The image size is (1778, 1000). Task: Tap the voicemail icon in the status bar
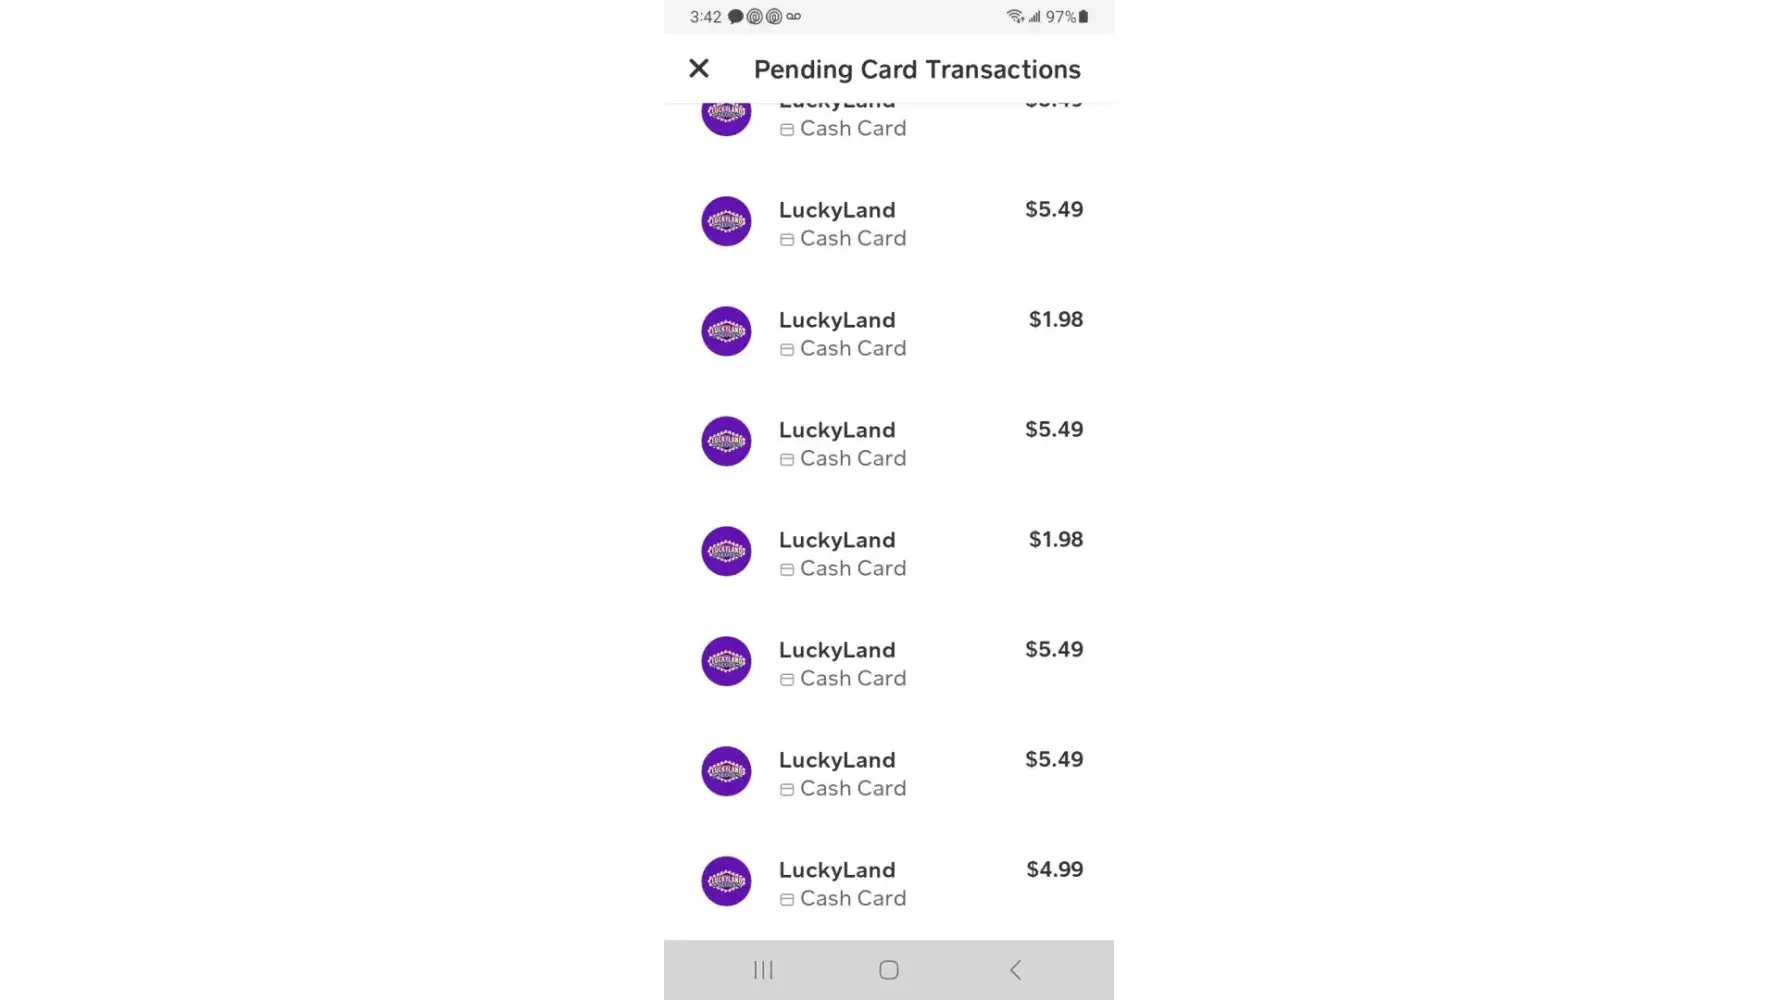[793, 17]
